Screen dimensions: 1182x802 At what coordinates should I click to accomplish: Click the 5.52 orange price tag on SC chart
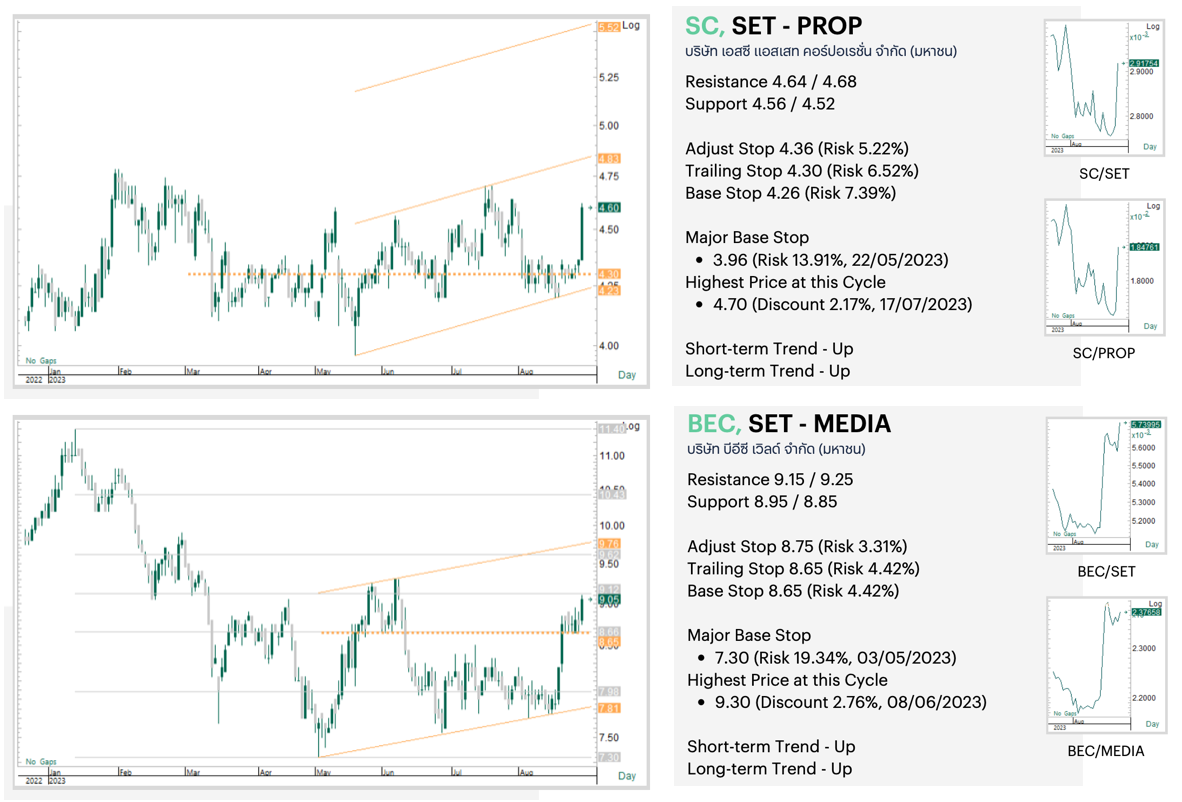point(609,27)
